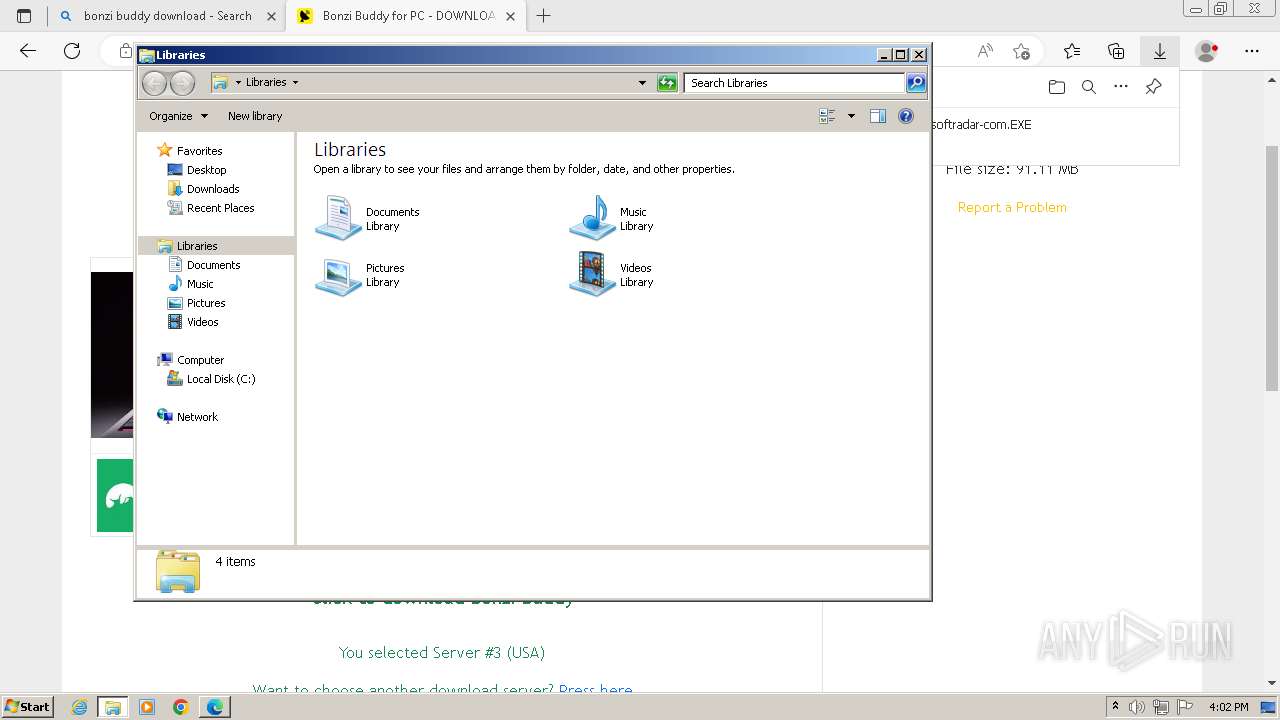Screen dimensions: 1280x720
Task: Select Music in navigation pane
Action: pyautogui.click(x=200, y=284)
